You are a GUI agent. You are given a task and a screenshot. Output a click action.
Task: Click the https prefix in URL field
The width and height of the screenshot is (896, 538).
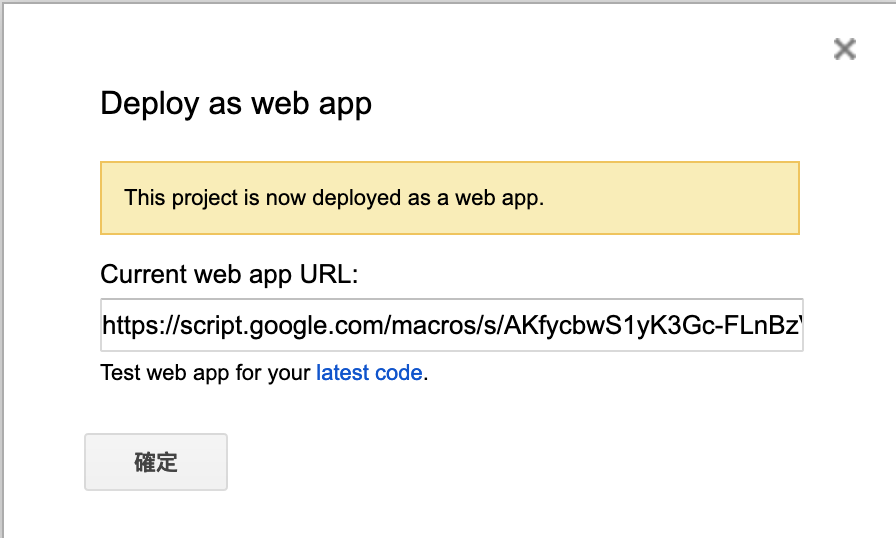133,325
